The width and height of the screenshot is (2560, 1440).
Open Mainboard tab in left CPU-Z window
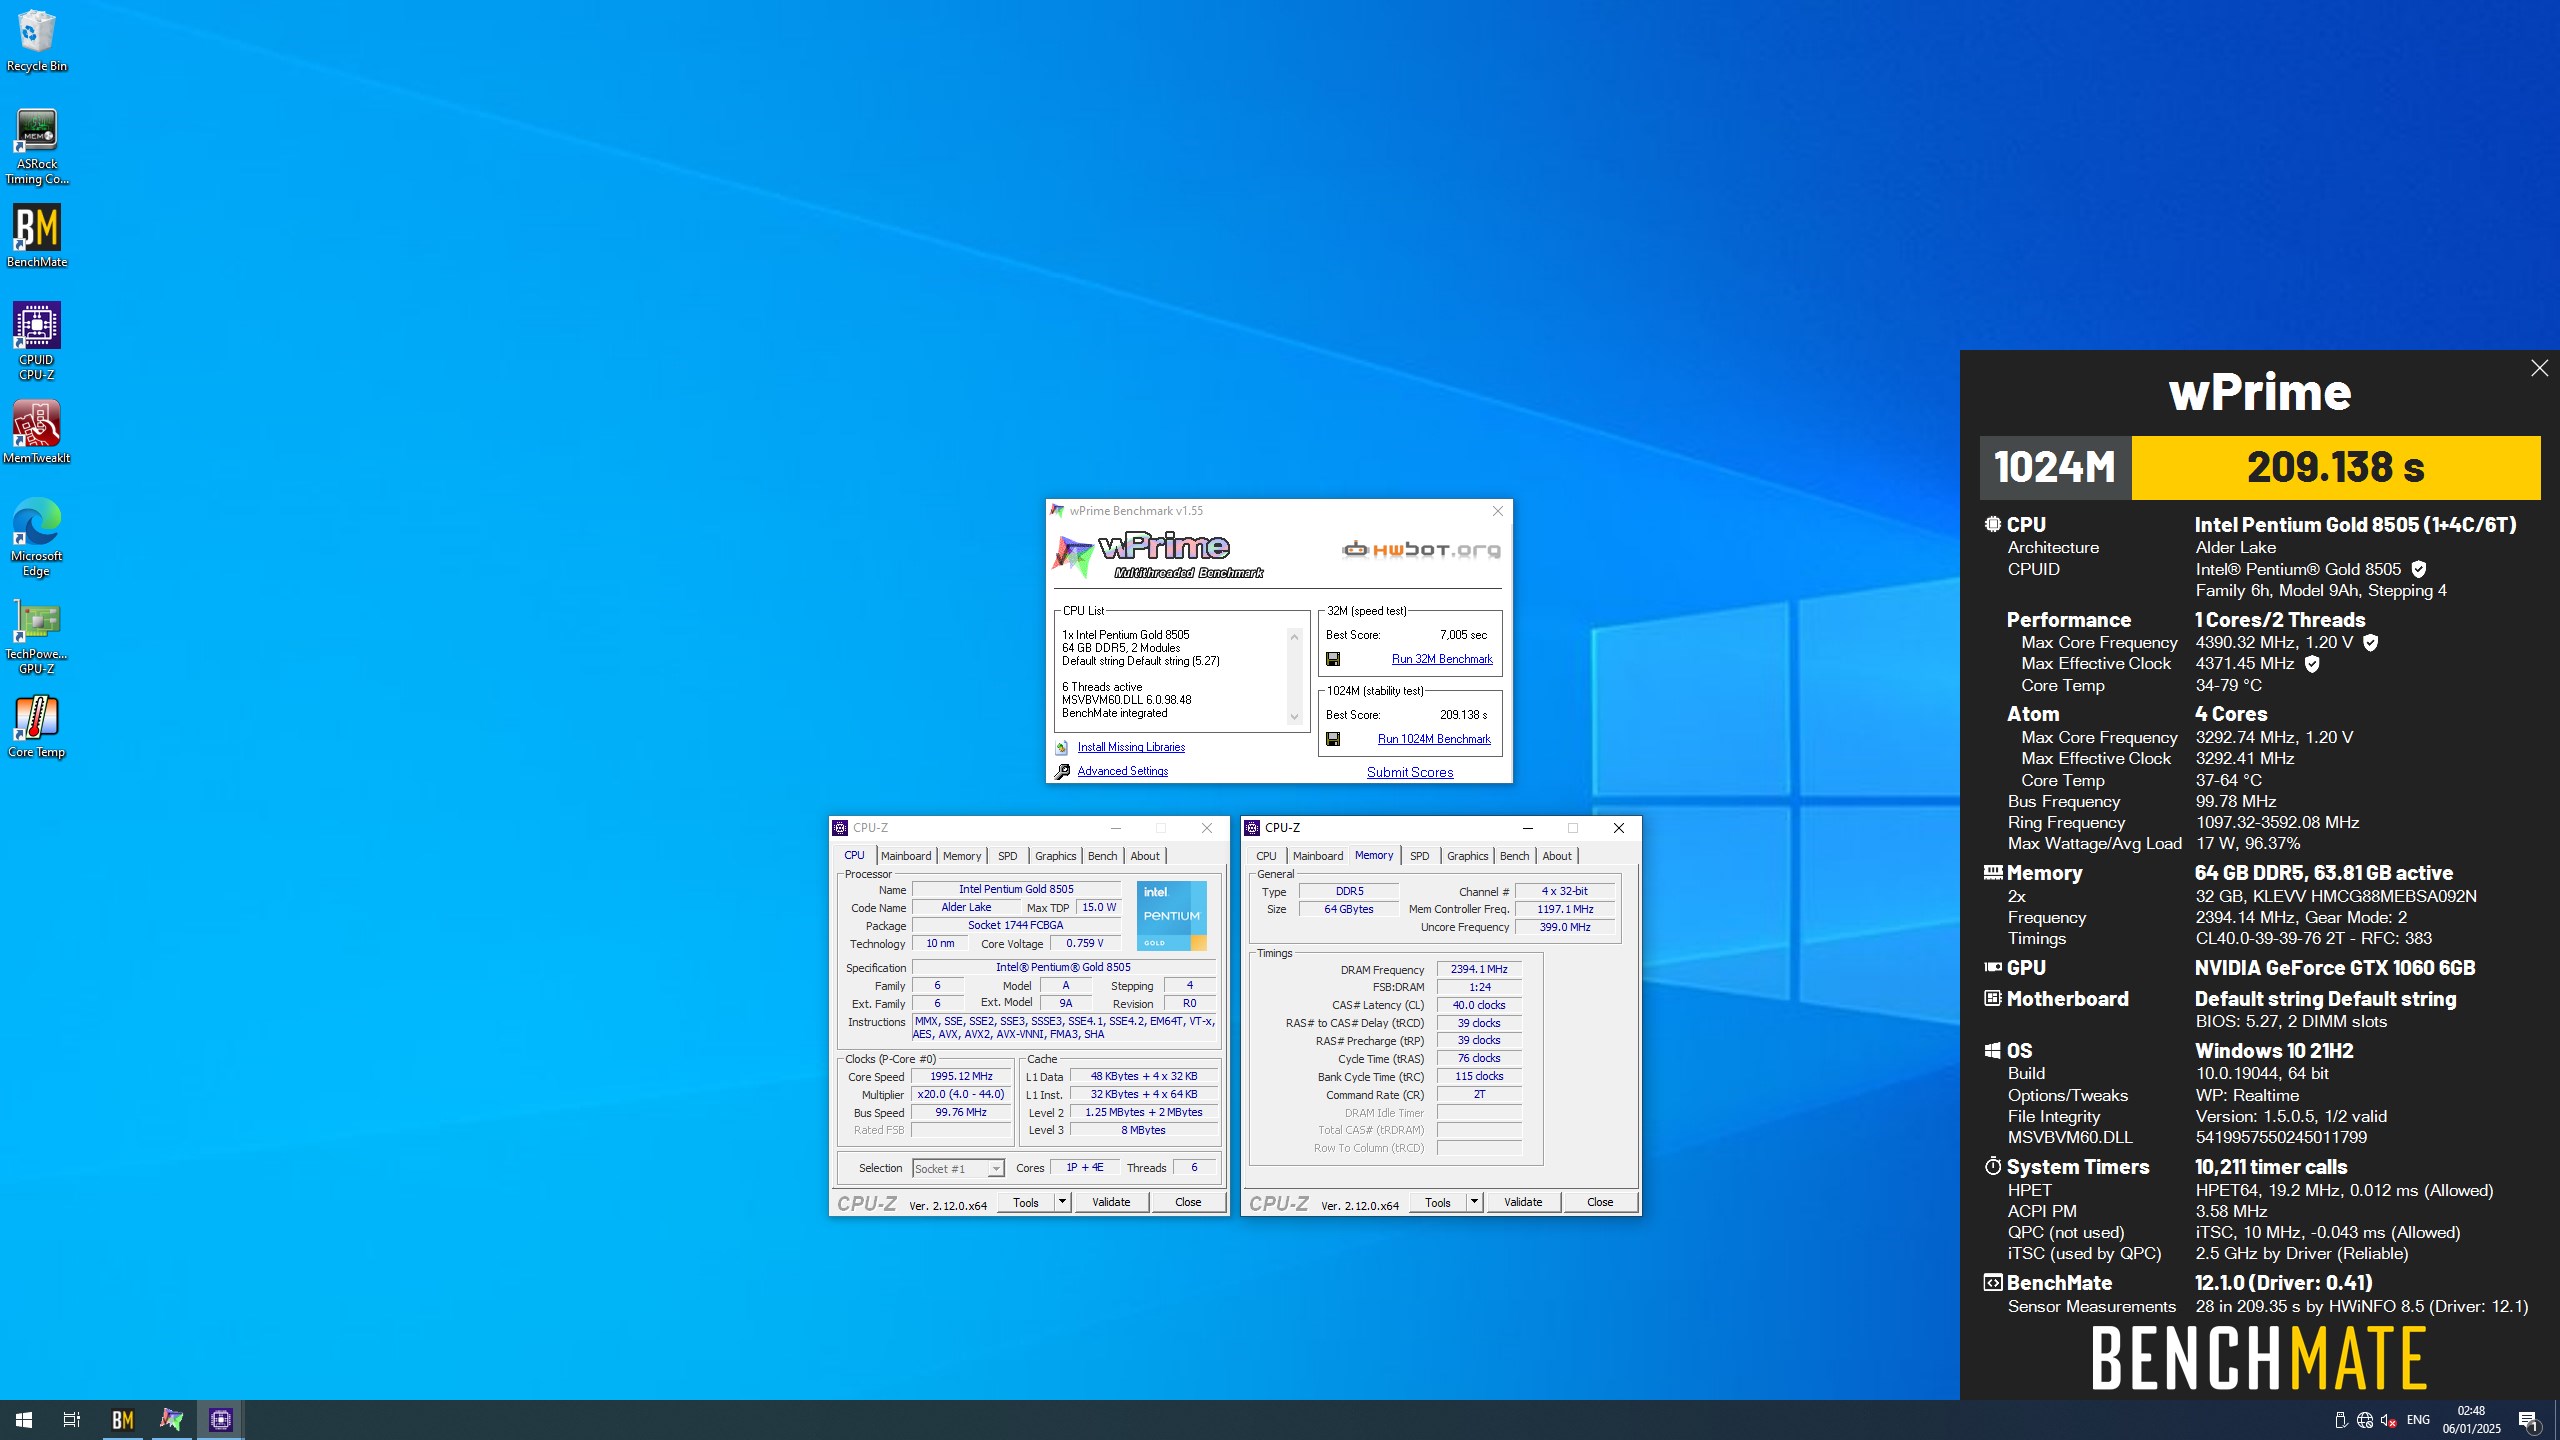(906, 856)
